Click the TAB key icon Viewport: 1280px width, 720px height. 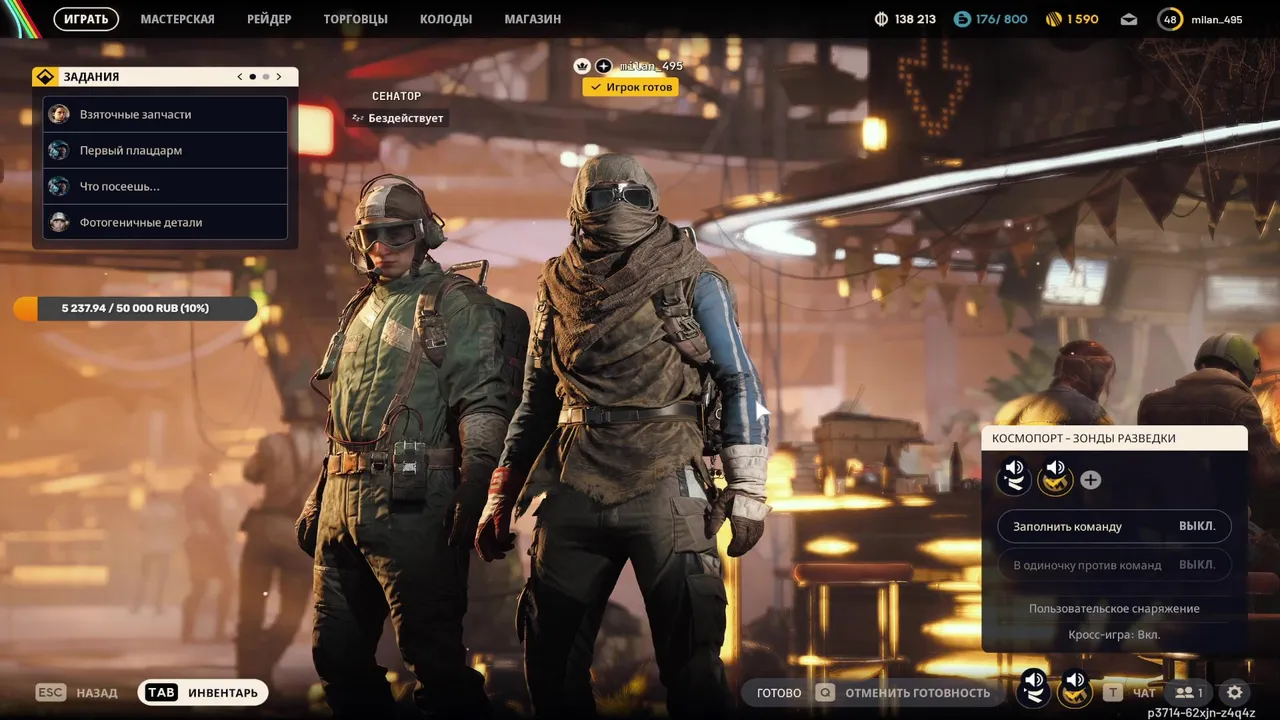point(161,692)
